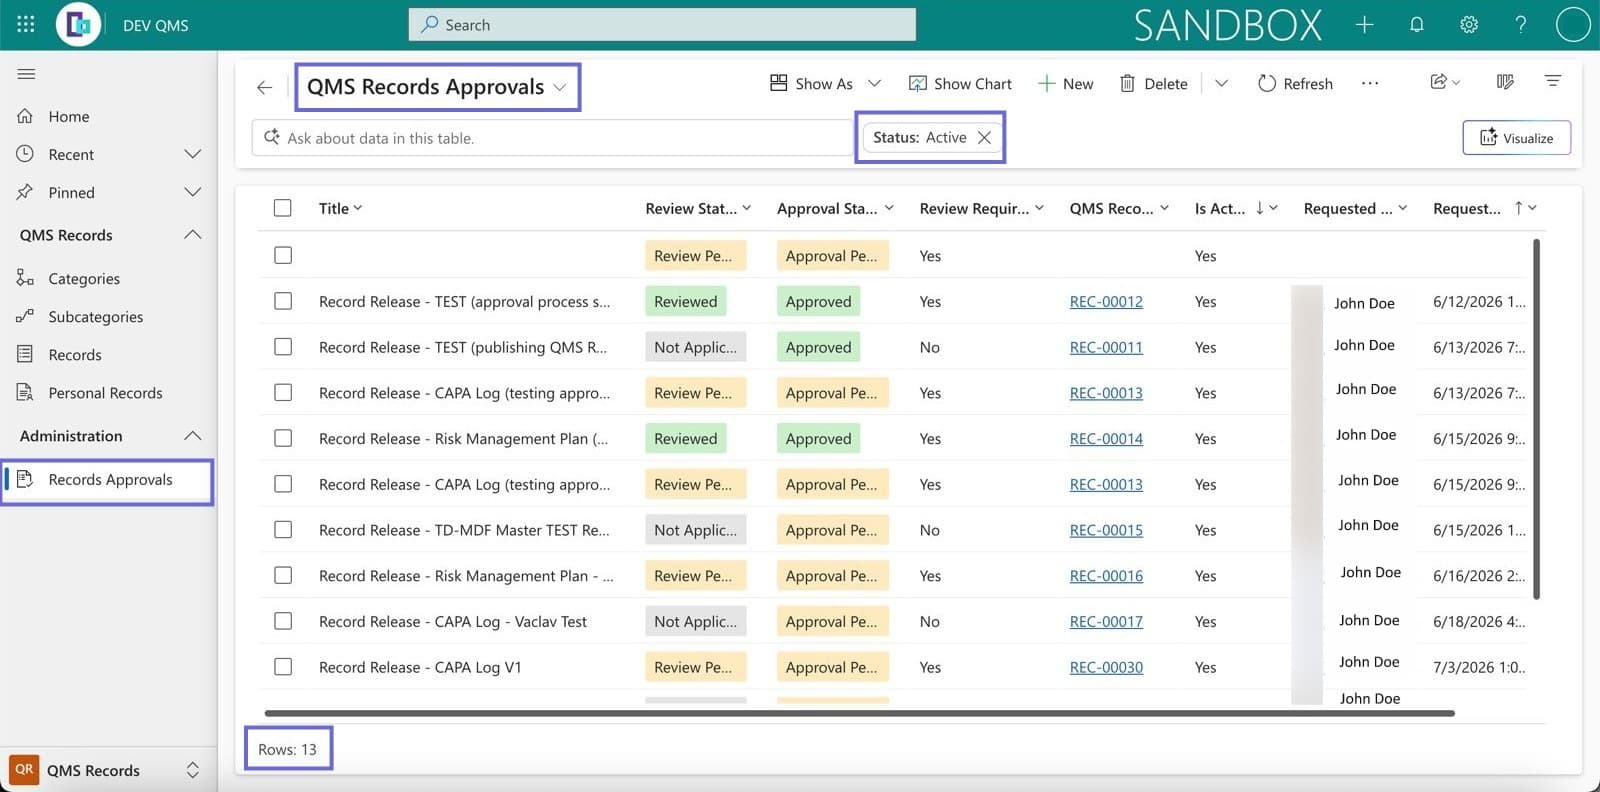Screen dimensions: 1600x792
Task: Open the app launcher waffle icon
Action: coord(26,24)
